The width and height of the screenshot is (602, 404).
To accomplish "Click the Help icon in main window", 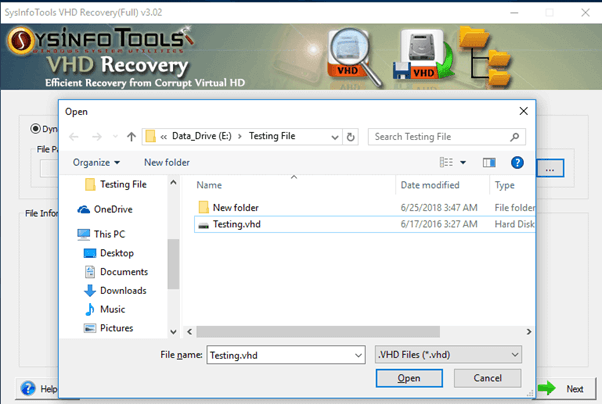I will tap(28, 388).
